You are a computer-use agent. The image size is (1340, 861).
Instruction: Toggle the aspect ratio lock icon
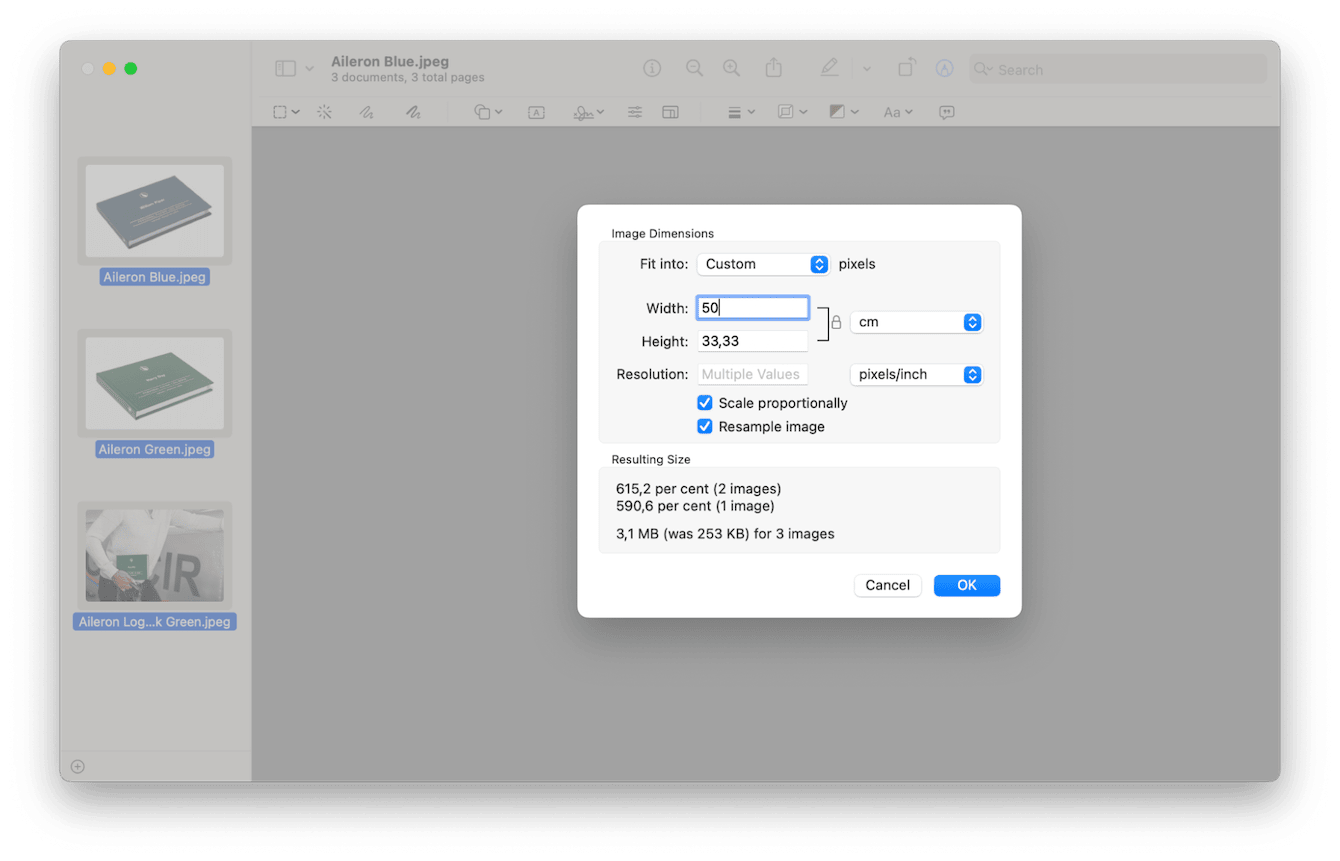pos(836,323)
